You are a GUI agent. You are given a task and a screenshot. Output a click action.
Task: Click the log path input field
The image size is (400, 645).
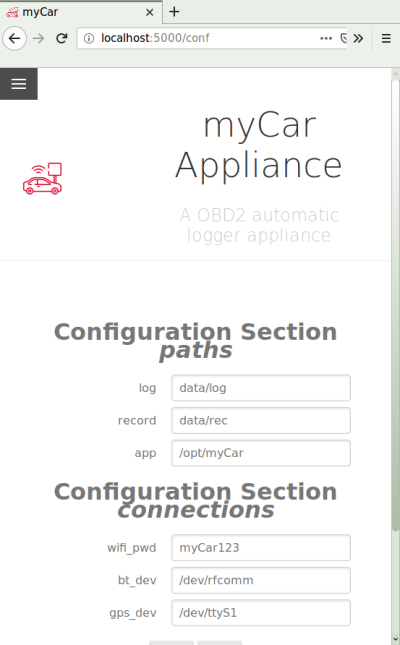[x=261, y=387]
